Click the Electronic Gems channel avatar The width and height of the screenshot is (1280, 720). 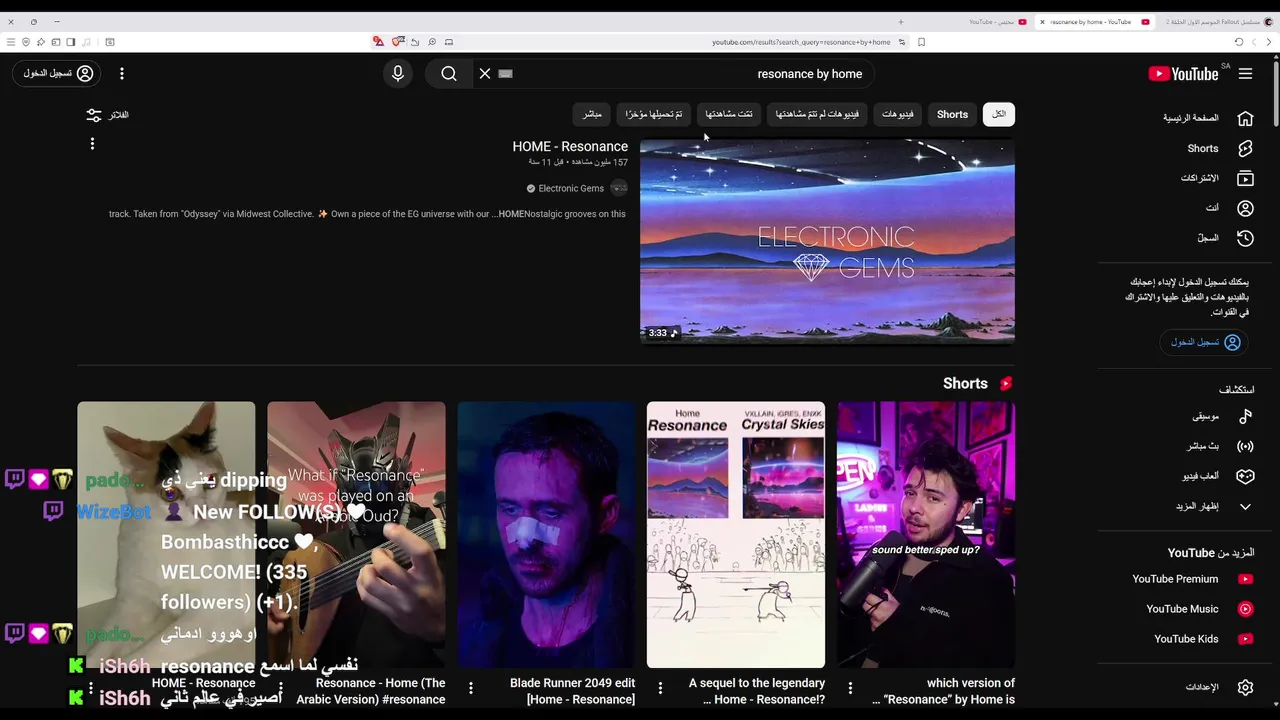coord(619,188)
